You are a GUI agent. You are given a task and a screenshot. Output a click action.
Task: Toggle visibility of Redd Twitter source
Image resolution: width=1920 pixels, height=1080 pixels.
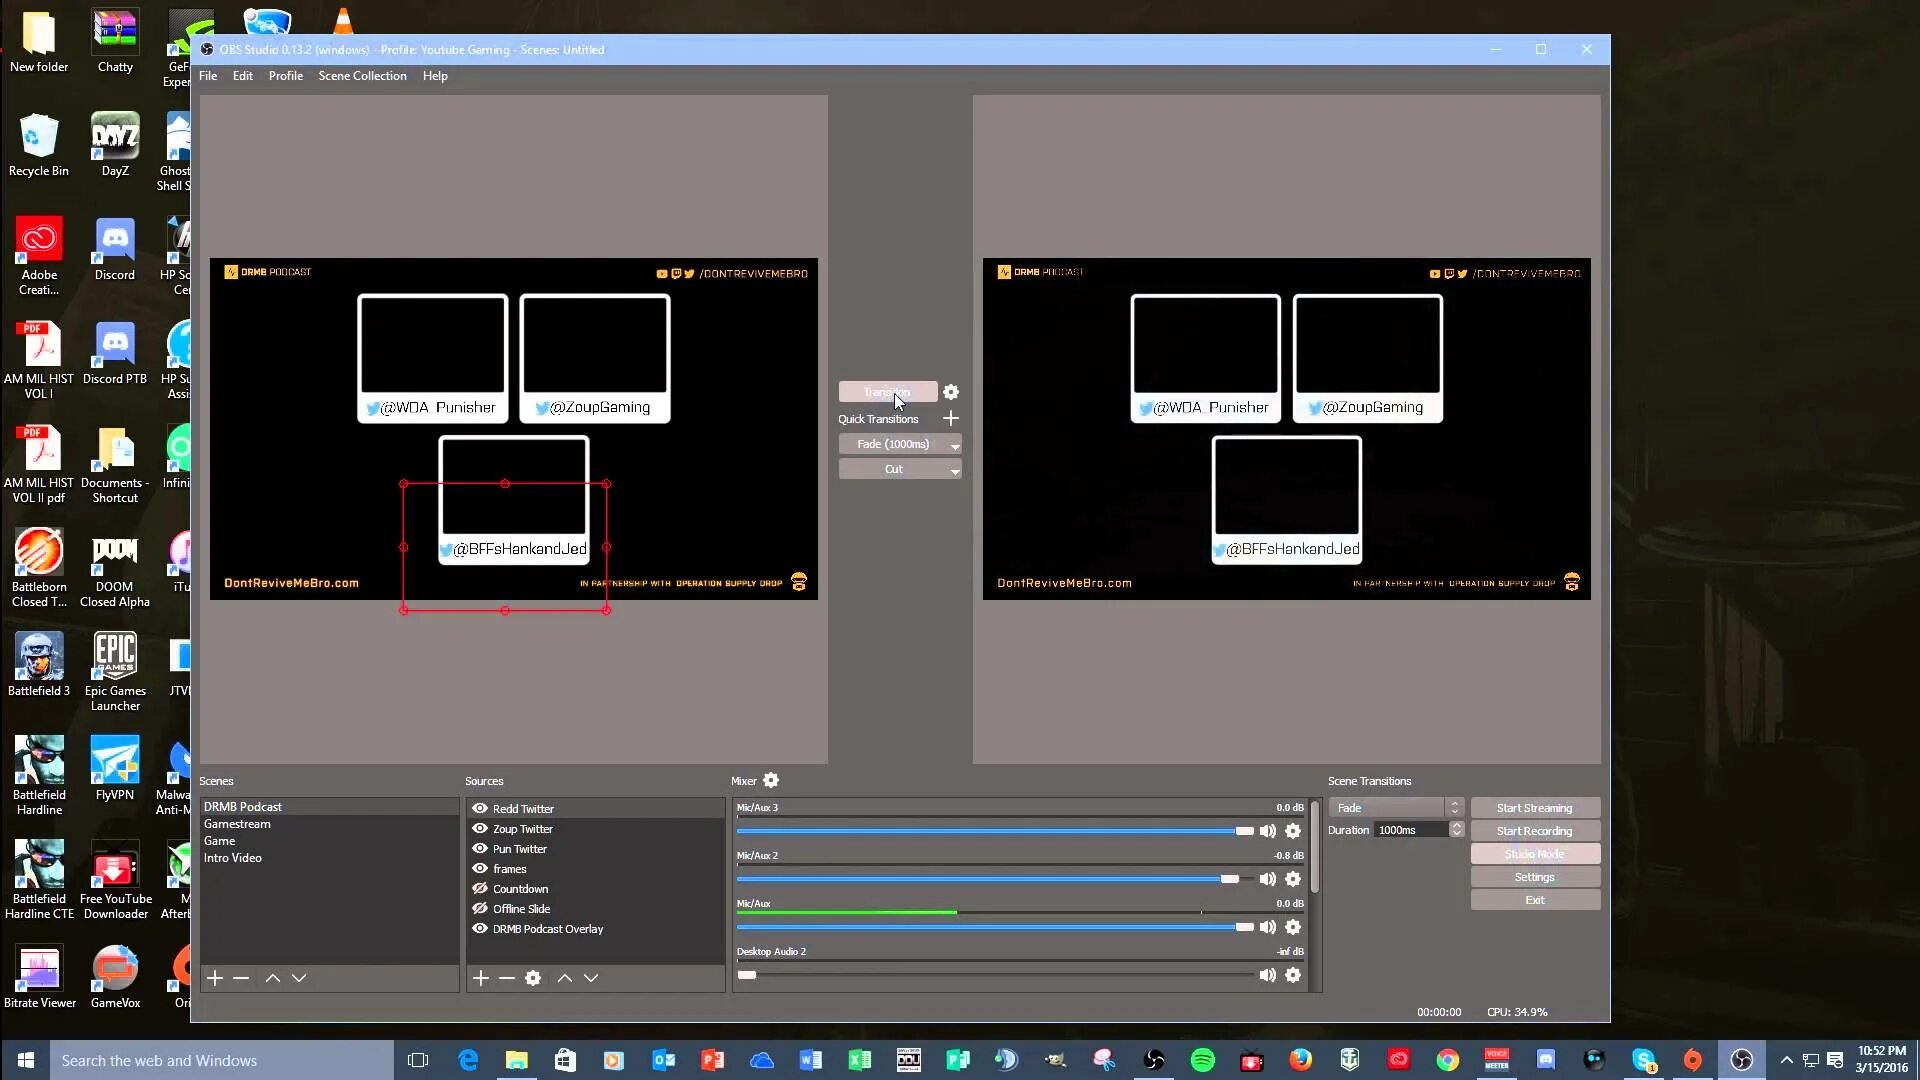pos(480,807)
